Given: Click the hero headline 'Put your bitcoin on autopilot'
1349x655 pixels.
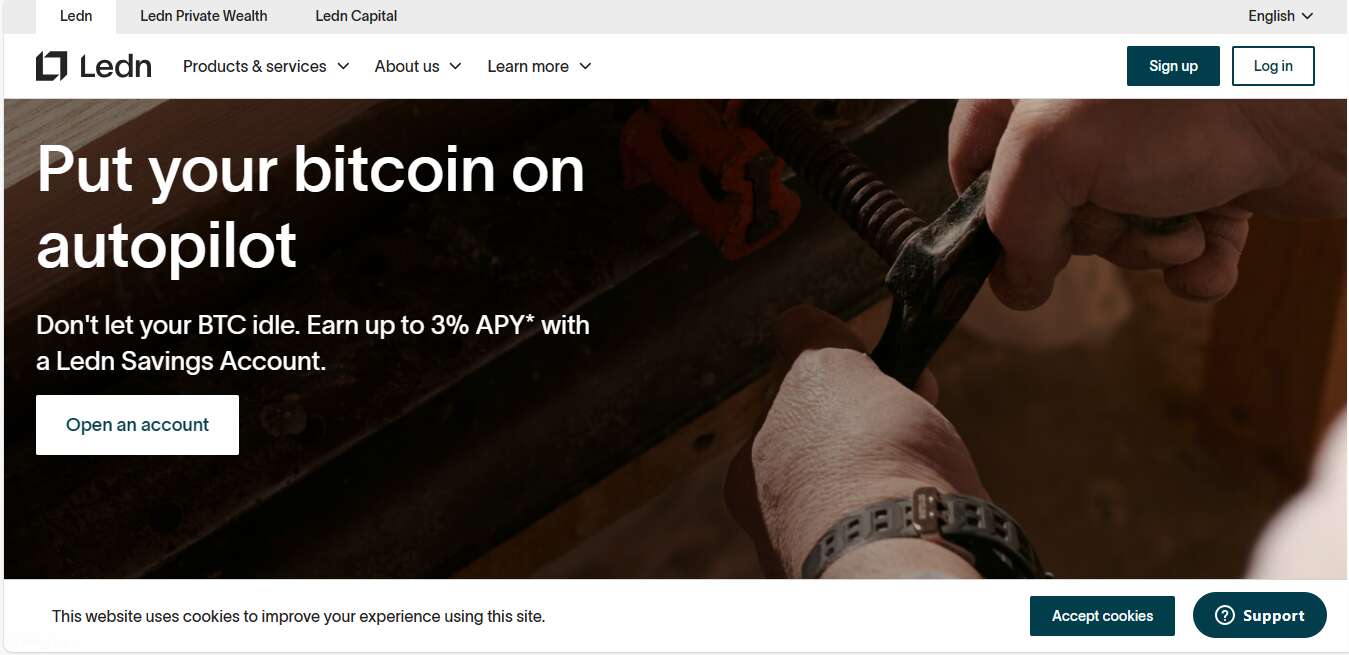Looking at the screenshot, I should (x=311, y=207).
